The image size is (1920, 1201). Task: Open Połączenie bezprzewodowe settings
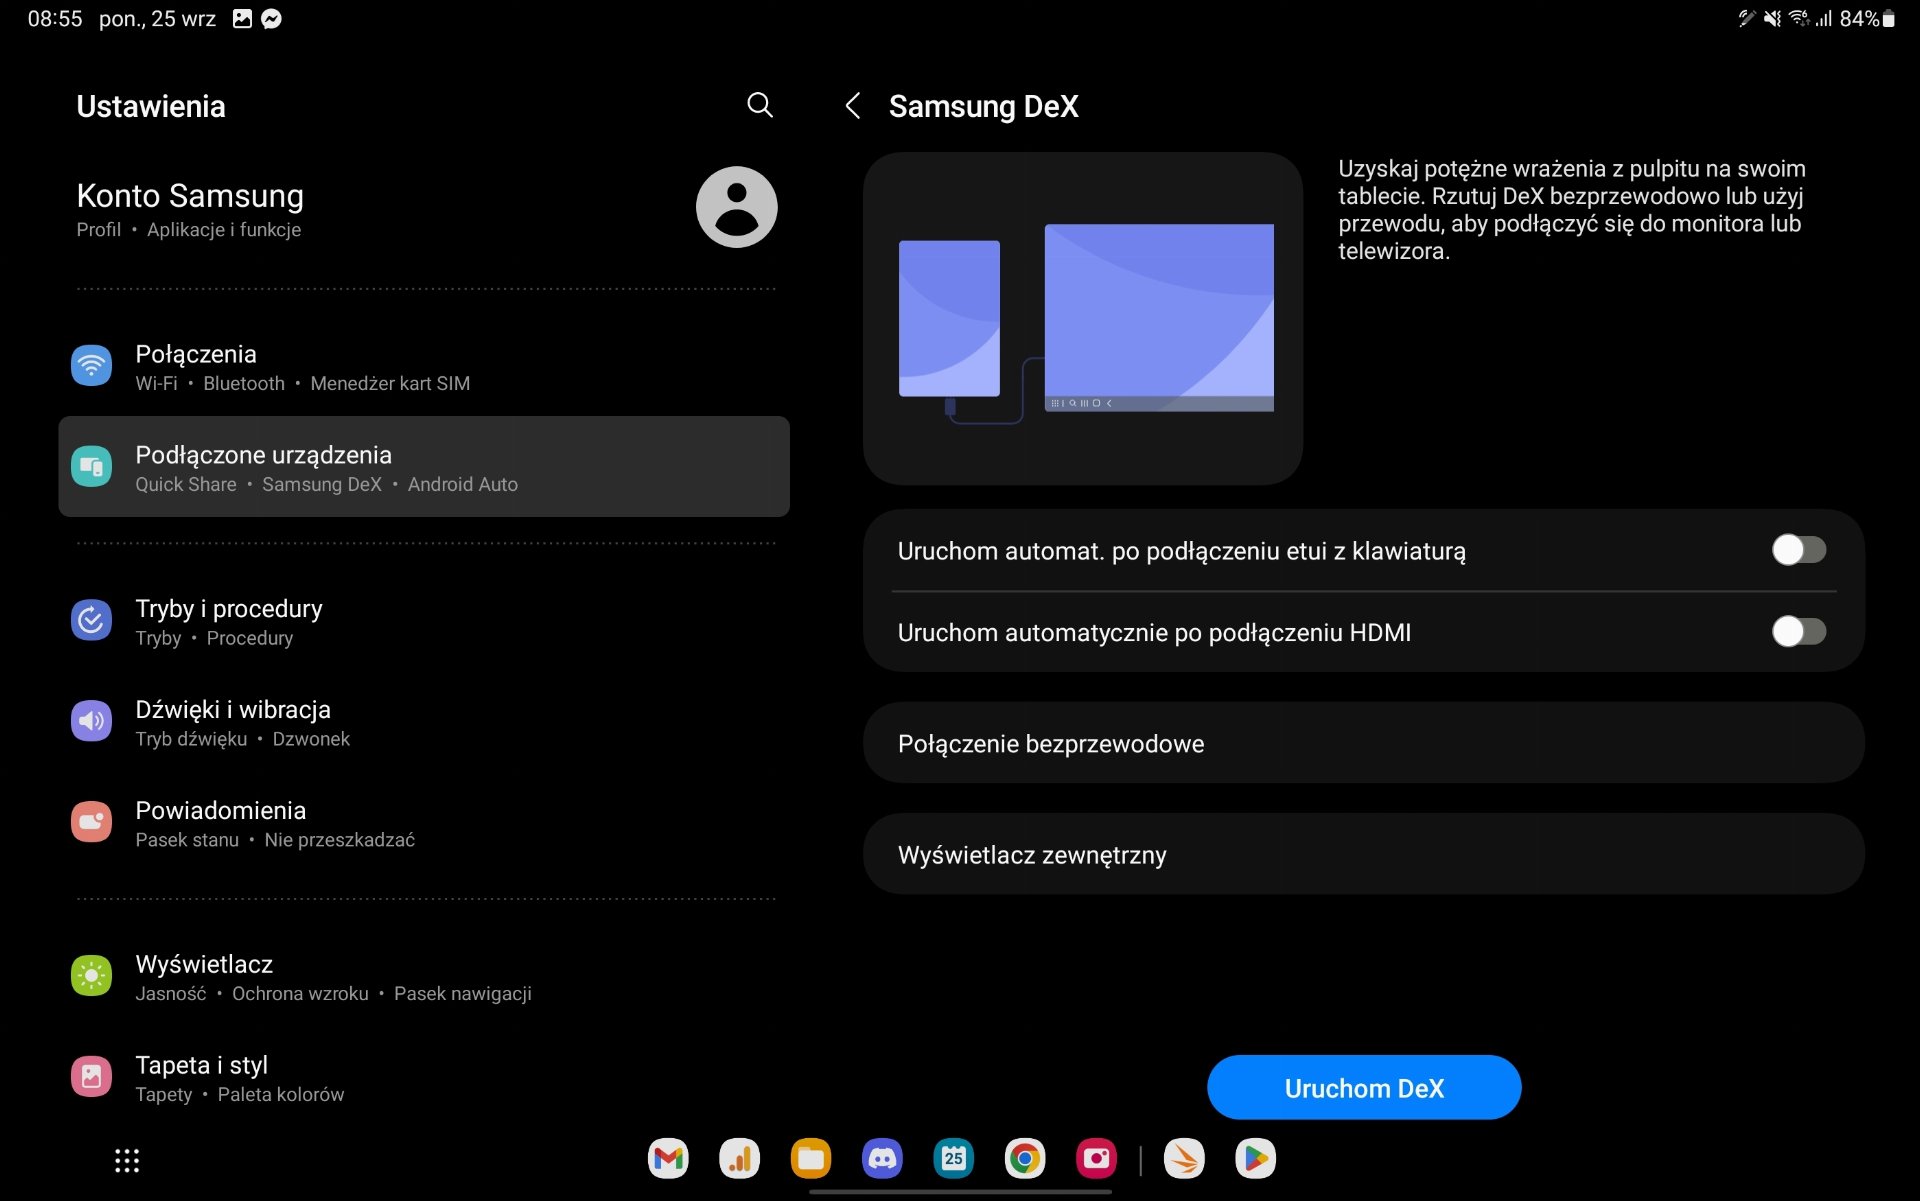tap(1363, 743)
